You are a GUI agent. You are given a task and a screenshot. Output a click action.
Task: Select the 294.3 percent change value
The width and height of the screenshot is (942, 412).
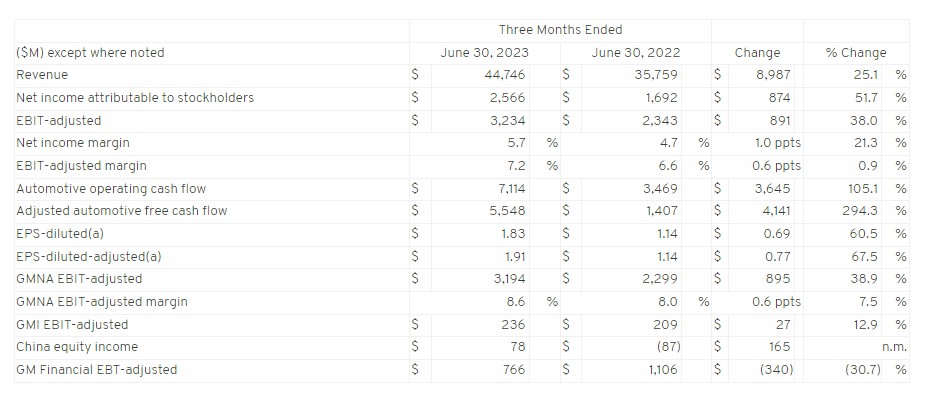tap(861, 211)
